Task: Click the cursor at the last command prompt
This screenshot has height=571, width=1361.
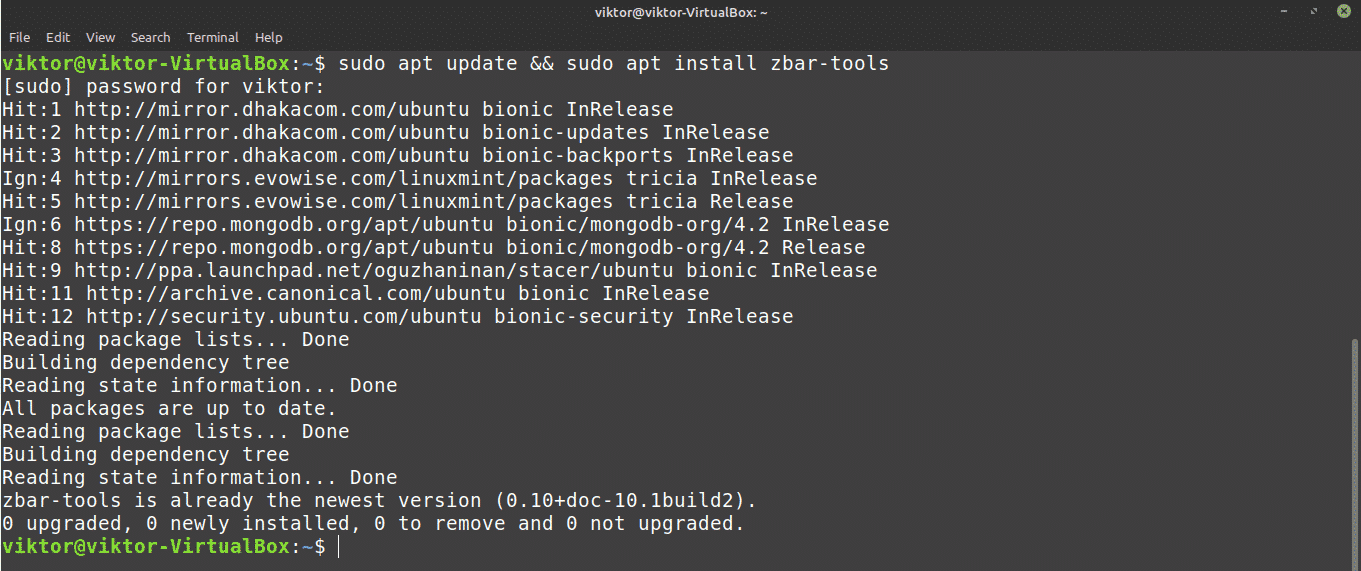Action: 339,547
